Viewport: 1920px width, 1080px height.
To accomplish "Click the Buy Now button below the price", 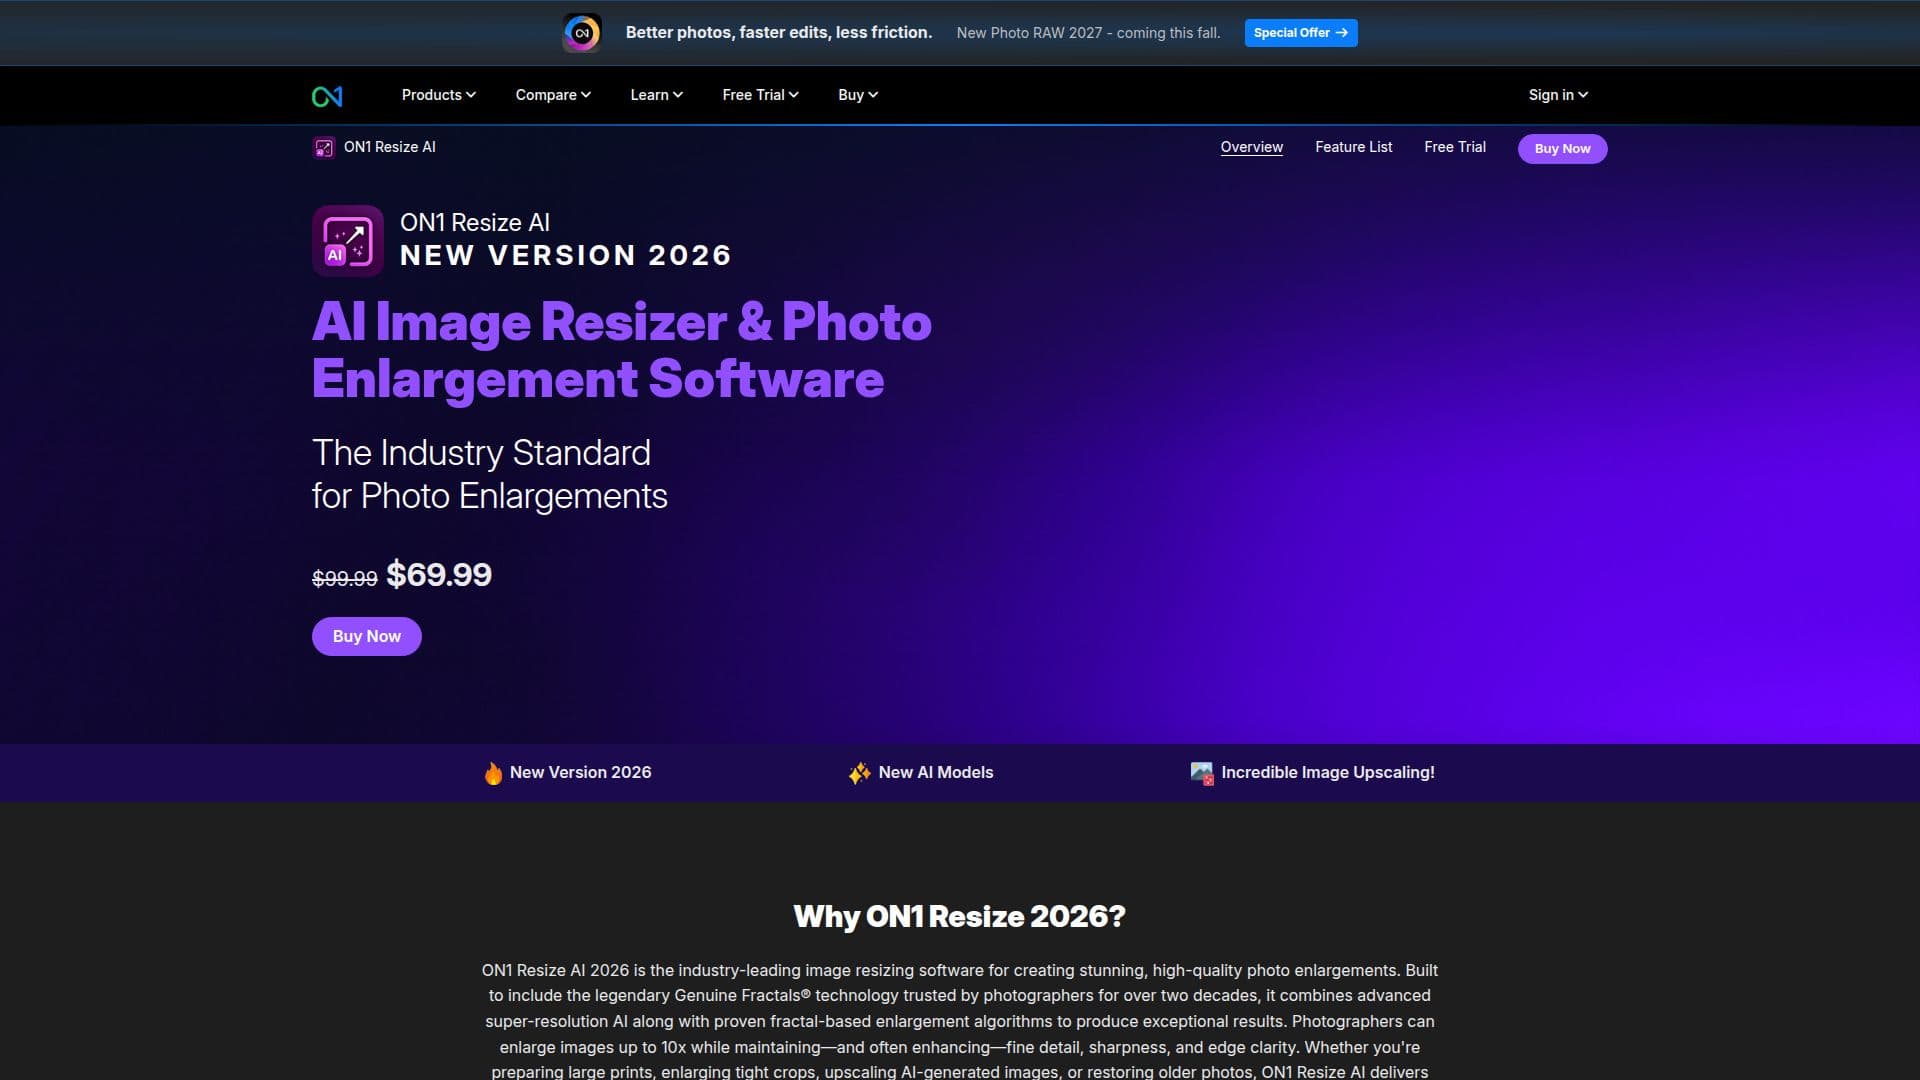I will [366, 637].
